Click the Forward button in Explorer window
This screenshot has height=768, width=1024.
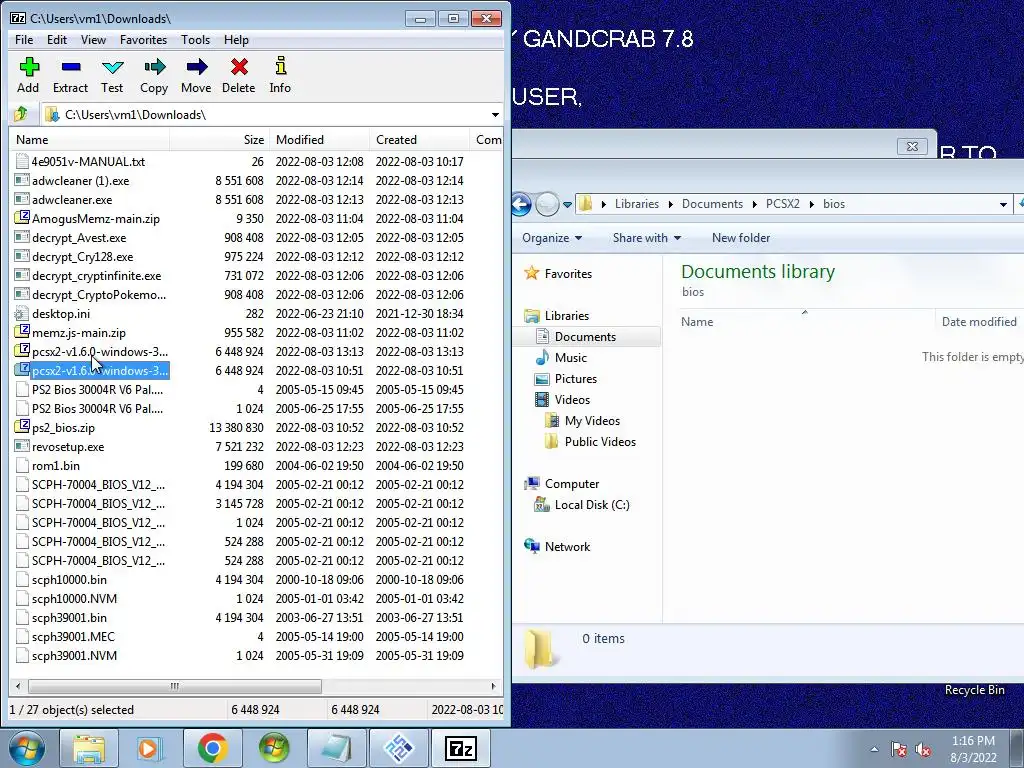(547, 204)
